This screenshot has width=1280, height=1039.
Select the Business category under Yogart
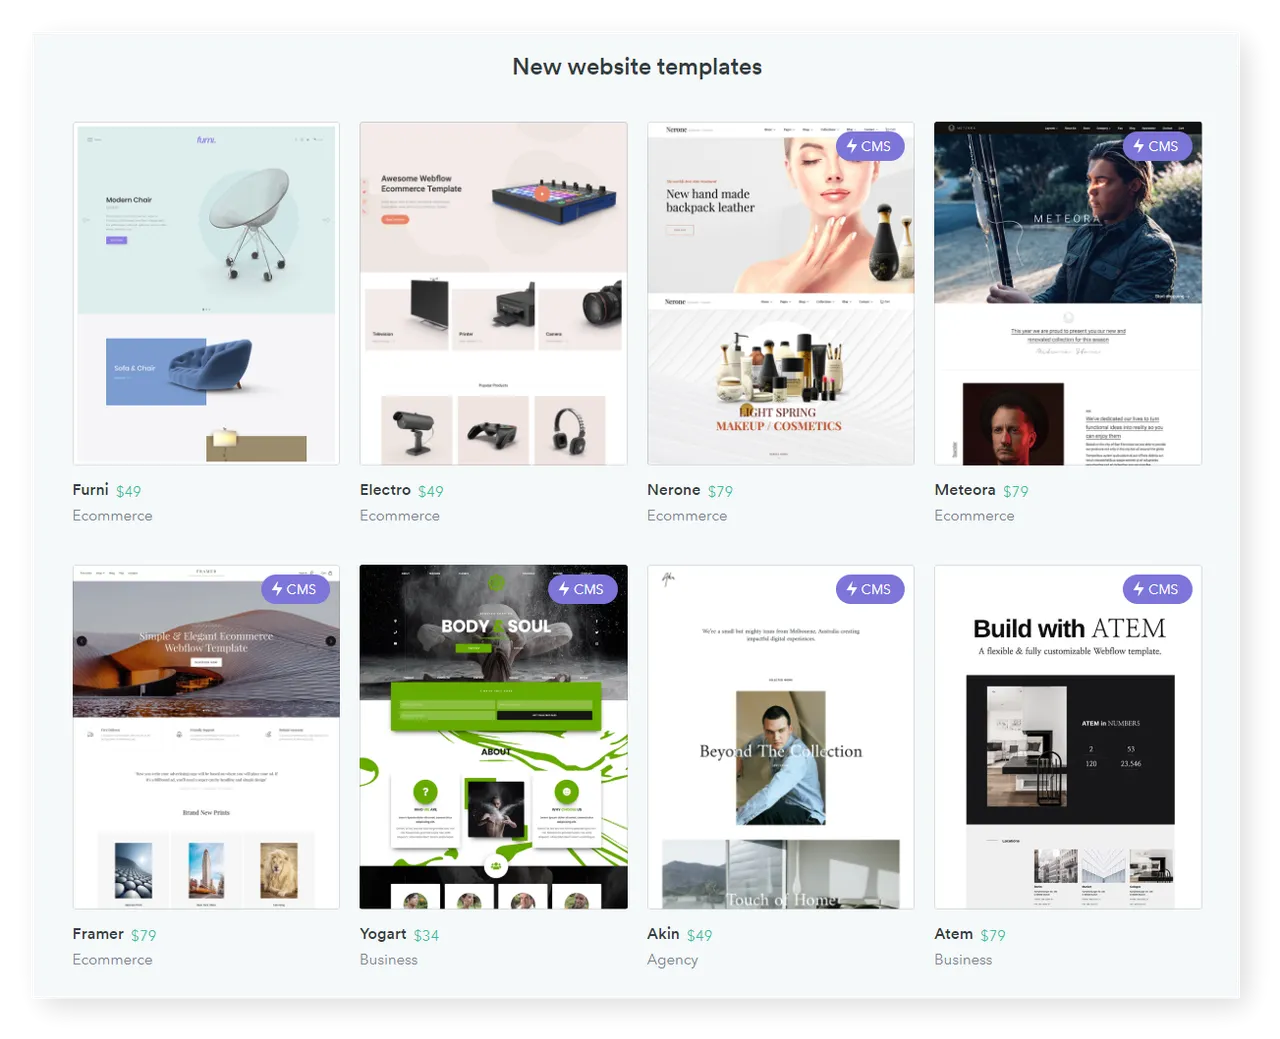click(x=389, y=960)
